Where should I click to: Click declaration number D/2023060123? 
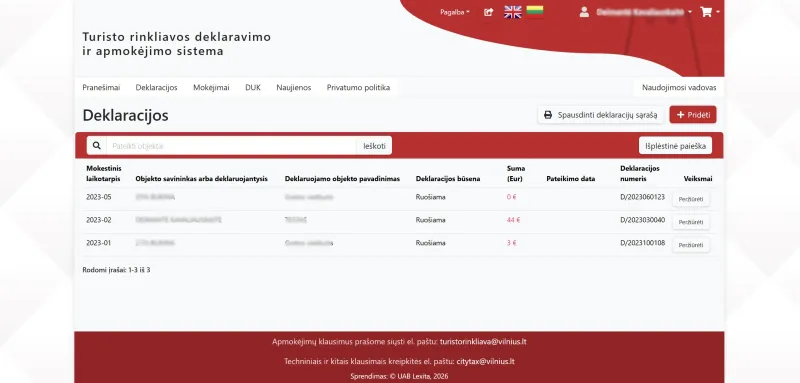642,197
